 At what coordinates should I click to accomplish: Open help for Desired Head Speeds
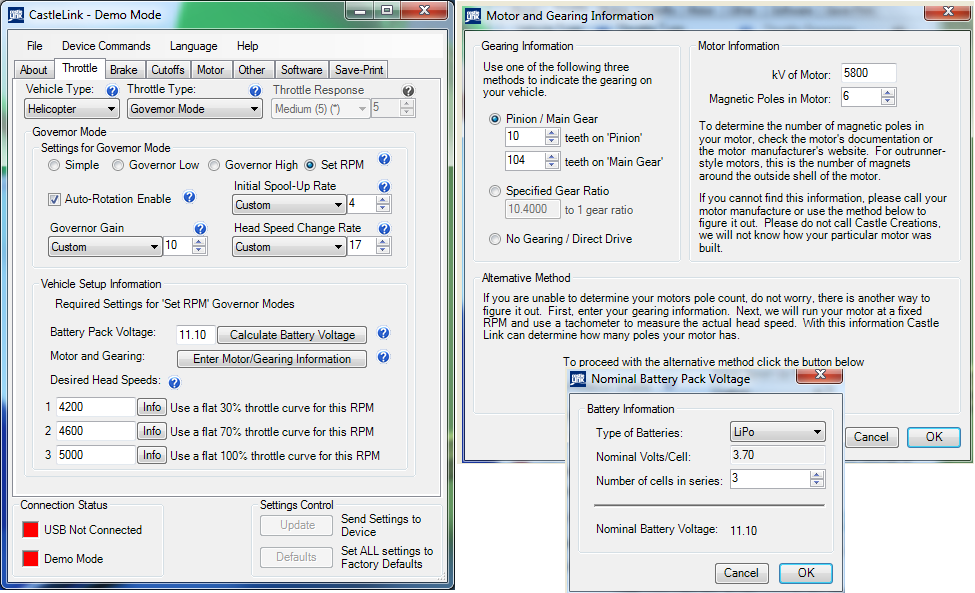click(175, 383)
